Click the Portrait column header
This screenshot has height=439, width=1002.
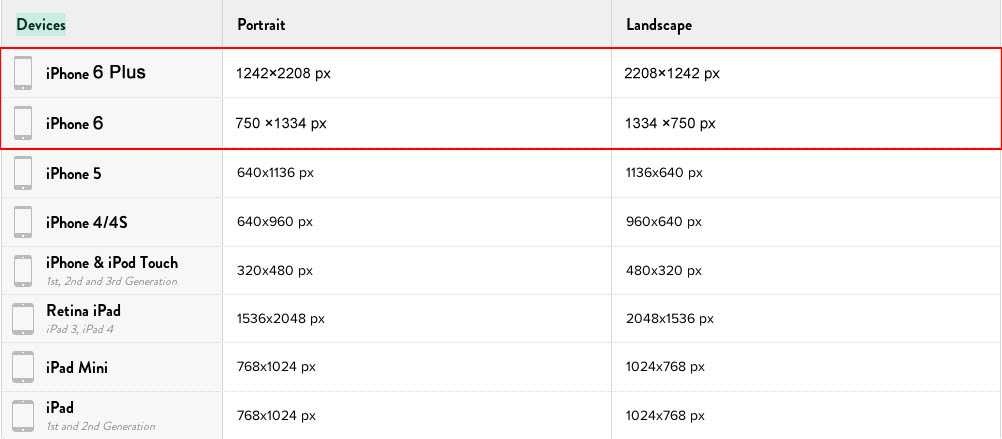[262, 24]
